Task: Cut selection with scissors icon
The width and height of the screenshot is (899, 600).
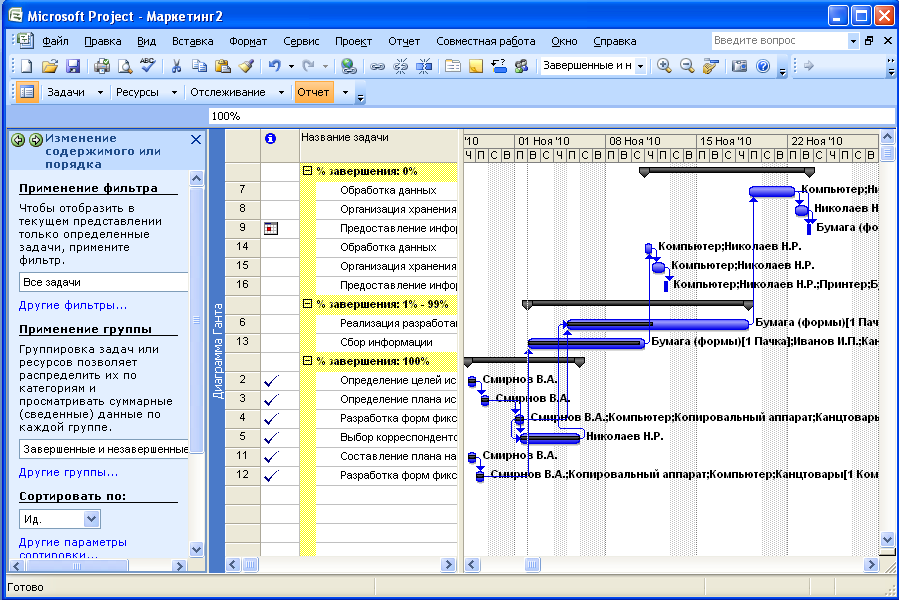Action: pos(177,66)
